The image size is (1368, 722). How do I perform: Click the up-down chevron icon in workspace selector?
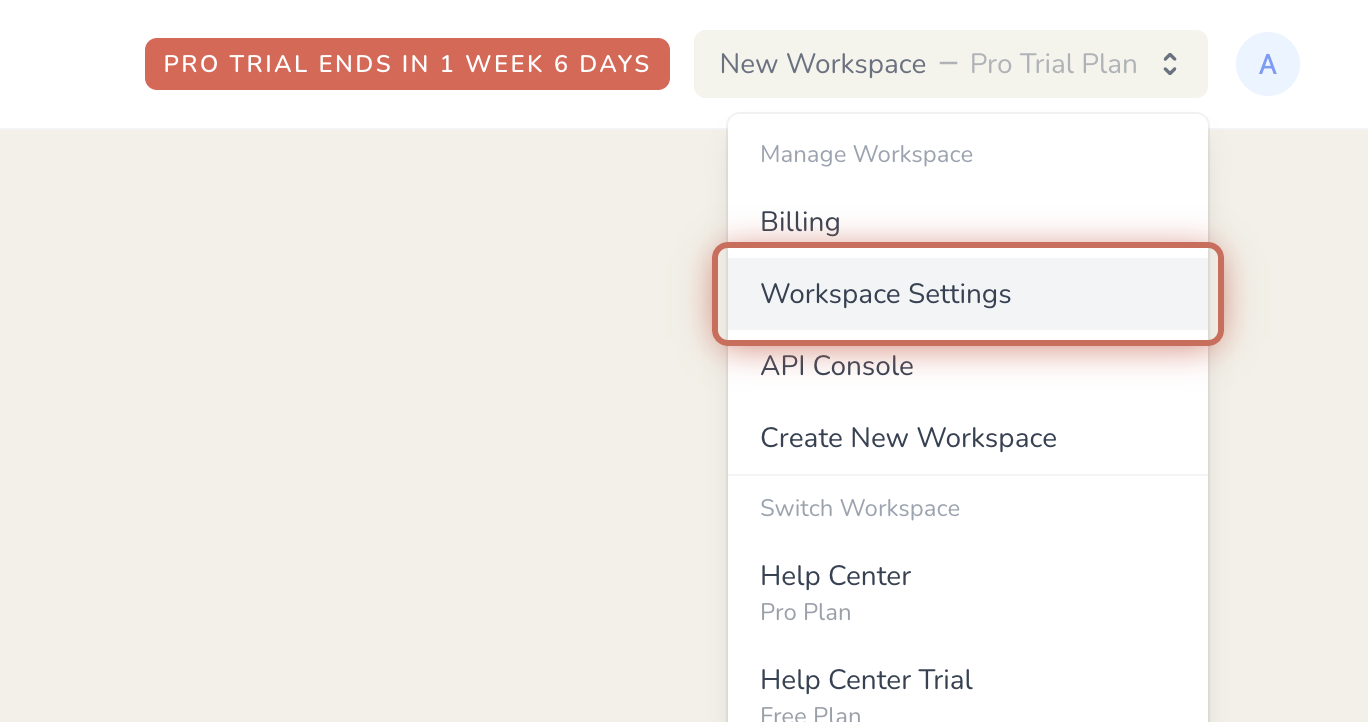coord(1169,64)
